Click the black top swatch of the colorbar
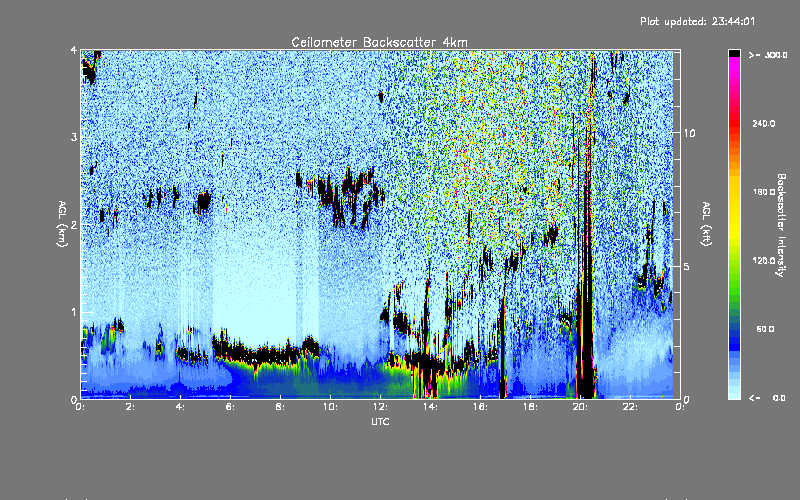The image size is (800, 500). [734, 53]
